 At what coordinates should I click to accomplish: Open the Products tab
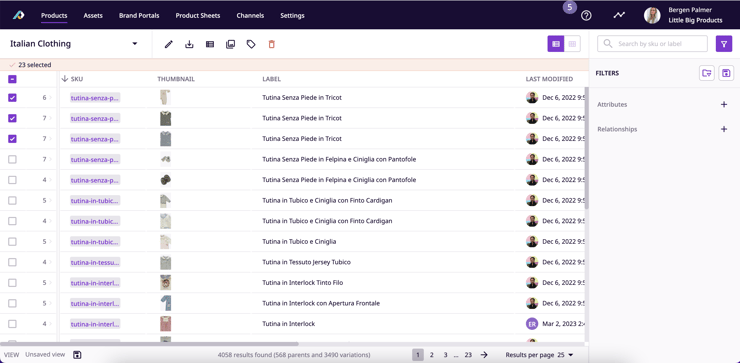[x=54, y=16]
